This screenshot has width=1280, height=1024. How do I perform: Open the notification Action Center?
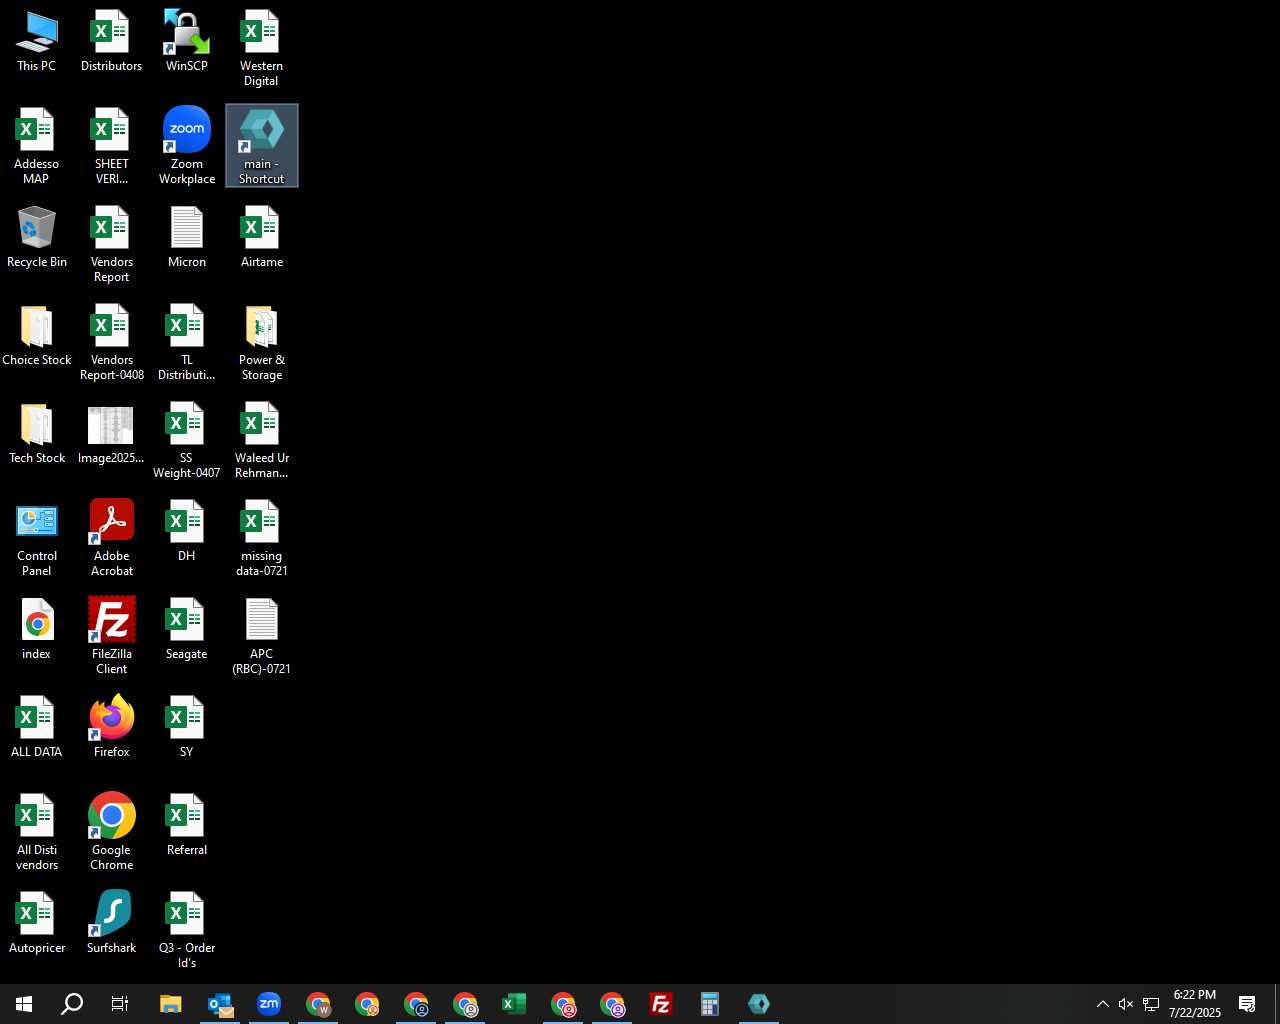(x=1248, y=1004)
